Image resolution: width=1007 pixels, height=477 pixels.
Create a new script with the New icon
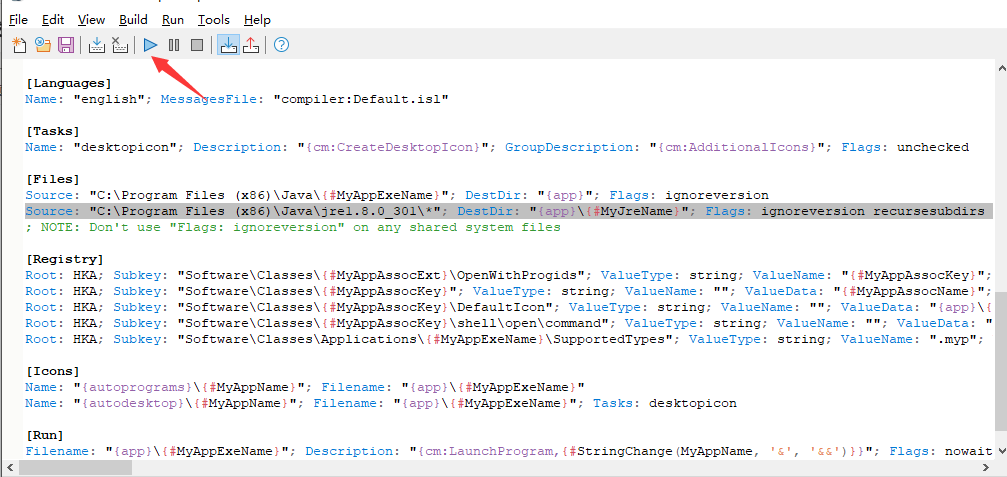click(20, 45)
